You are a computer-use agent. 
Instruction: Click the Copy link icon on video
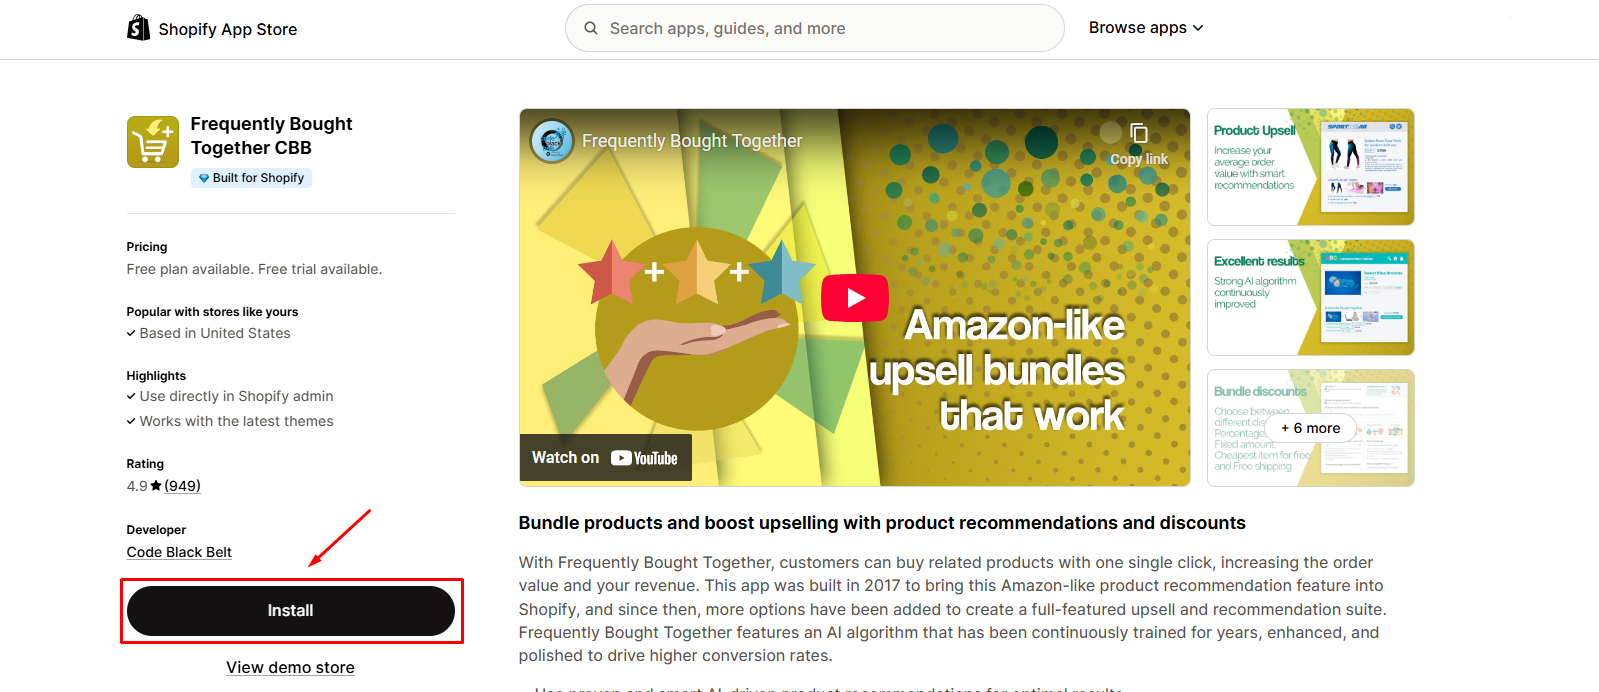(1138, 134)
